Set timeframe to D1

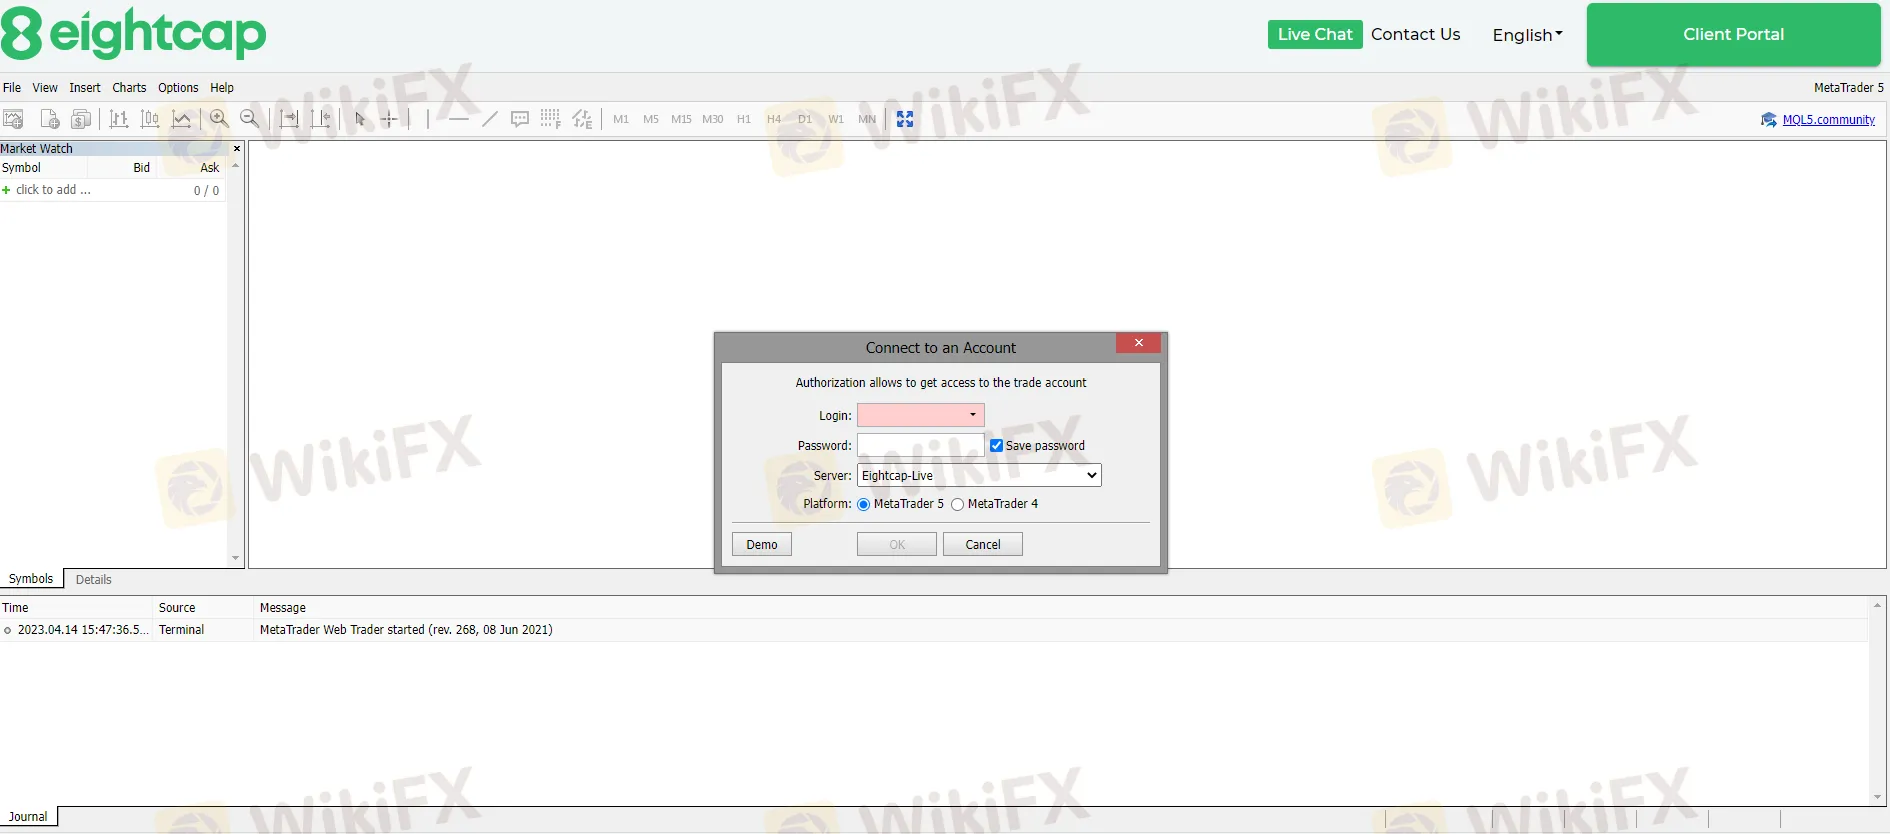[x=805, y=119]
